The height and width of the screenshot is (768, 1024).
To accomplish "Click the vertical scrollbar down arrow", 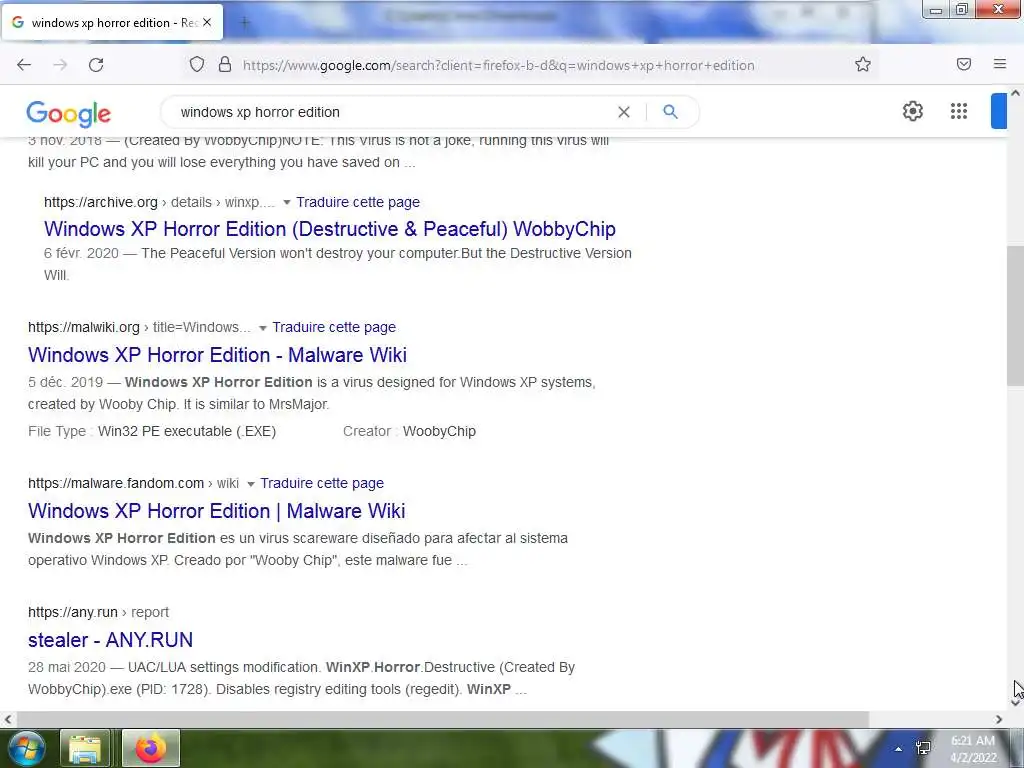I will pos(1016,703).
